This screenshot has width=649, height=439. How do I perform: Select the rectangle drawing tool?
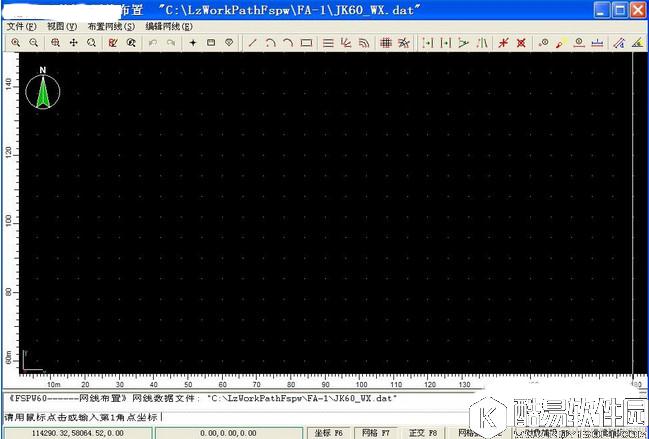306,43
